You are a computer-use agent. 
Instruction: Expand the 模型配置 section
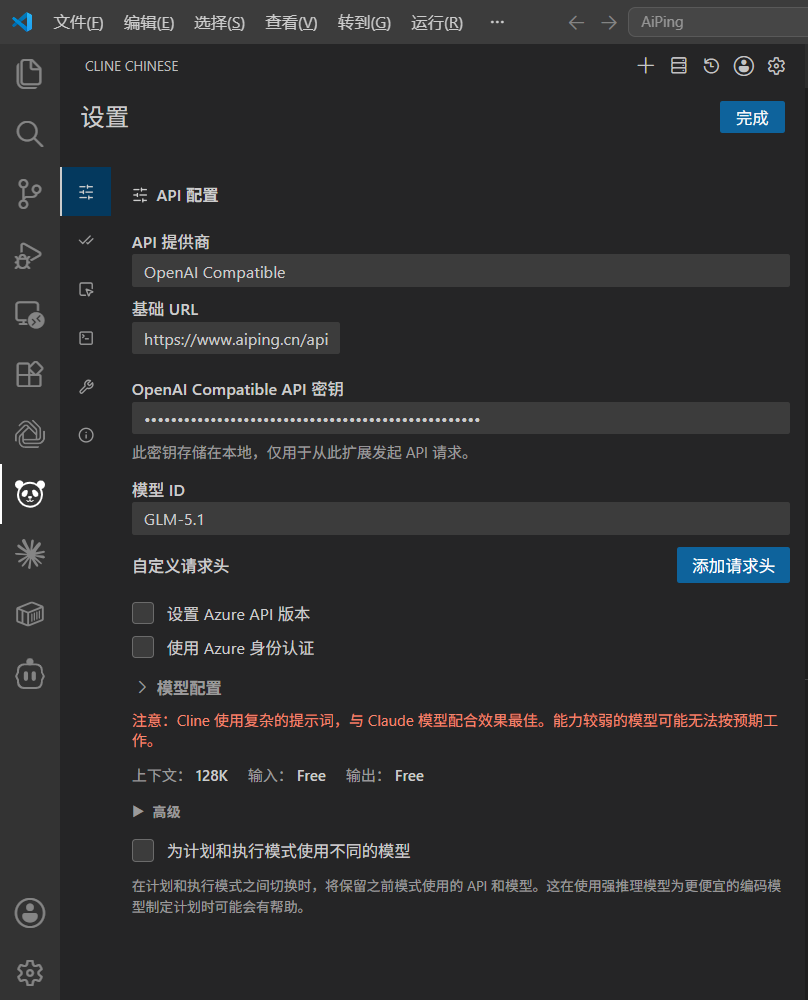(181, 688)
